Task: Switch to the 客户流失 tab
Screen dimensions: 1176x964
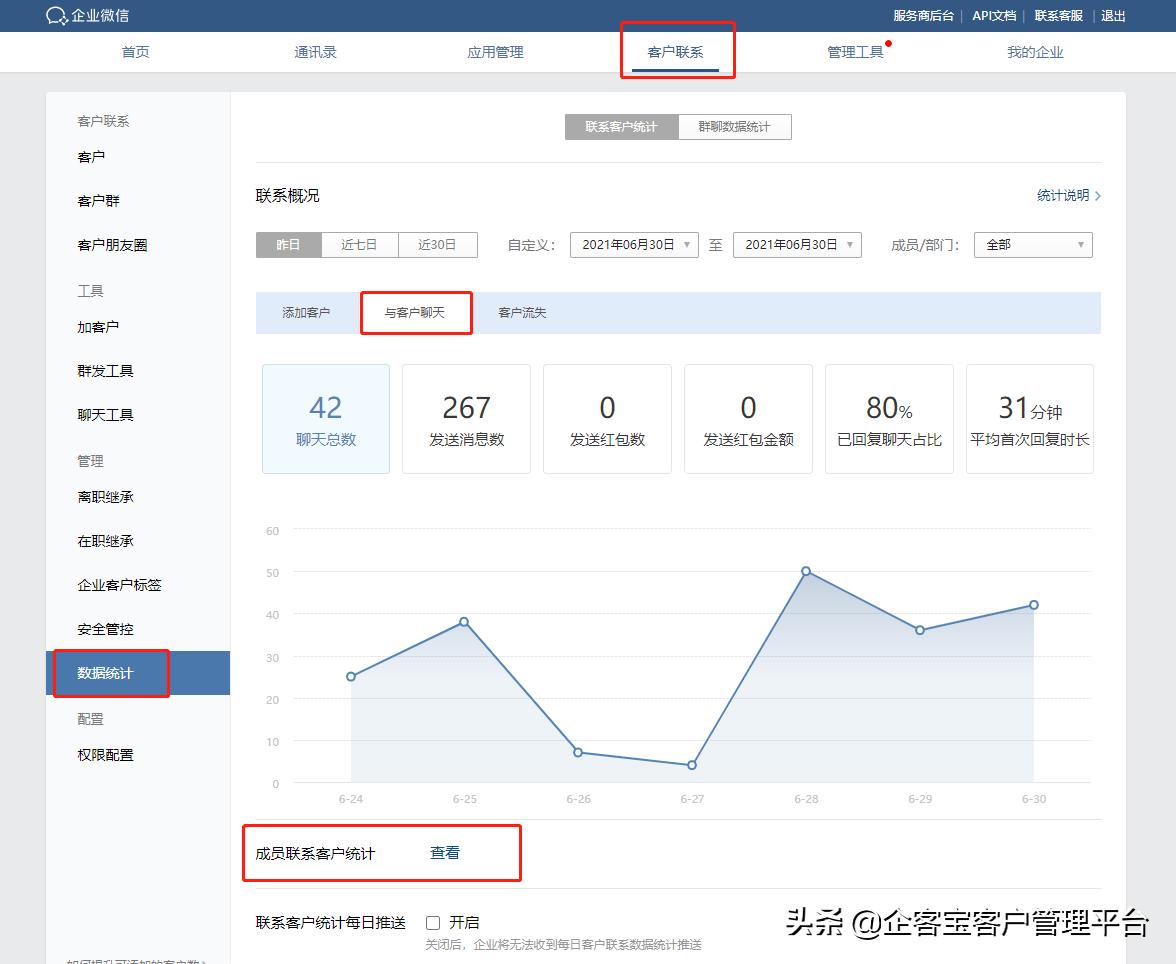Action: 520,311
